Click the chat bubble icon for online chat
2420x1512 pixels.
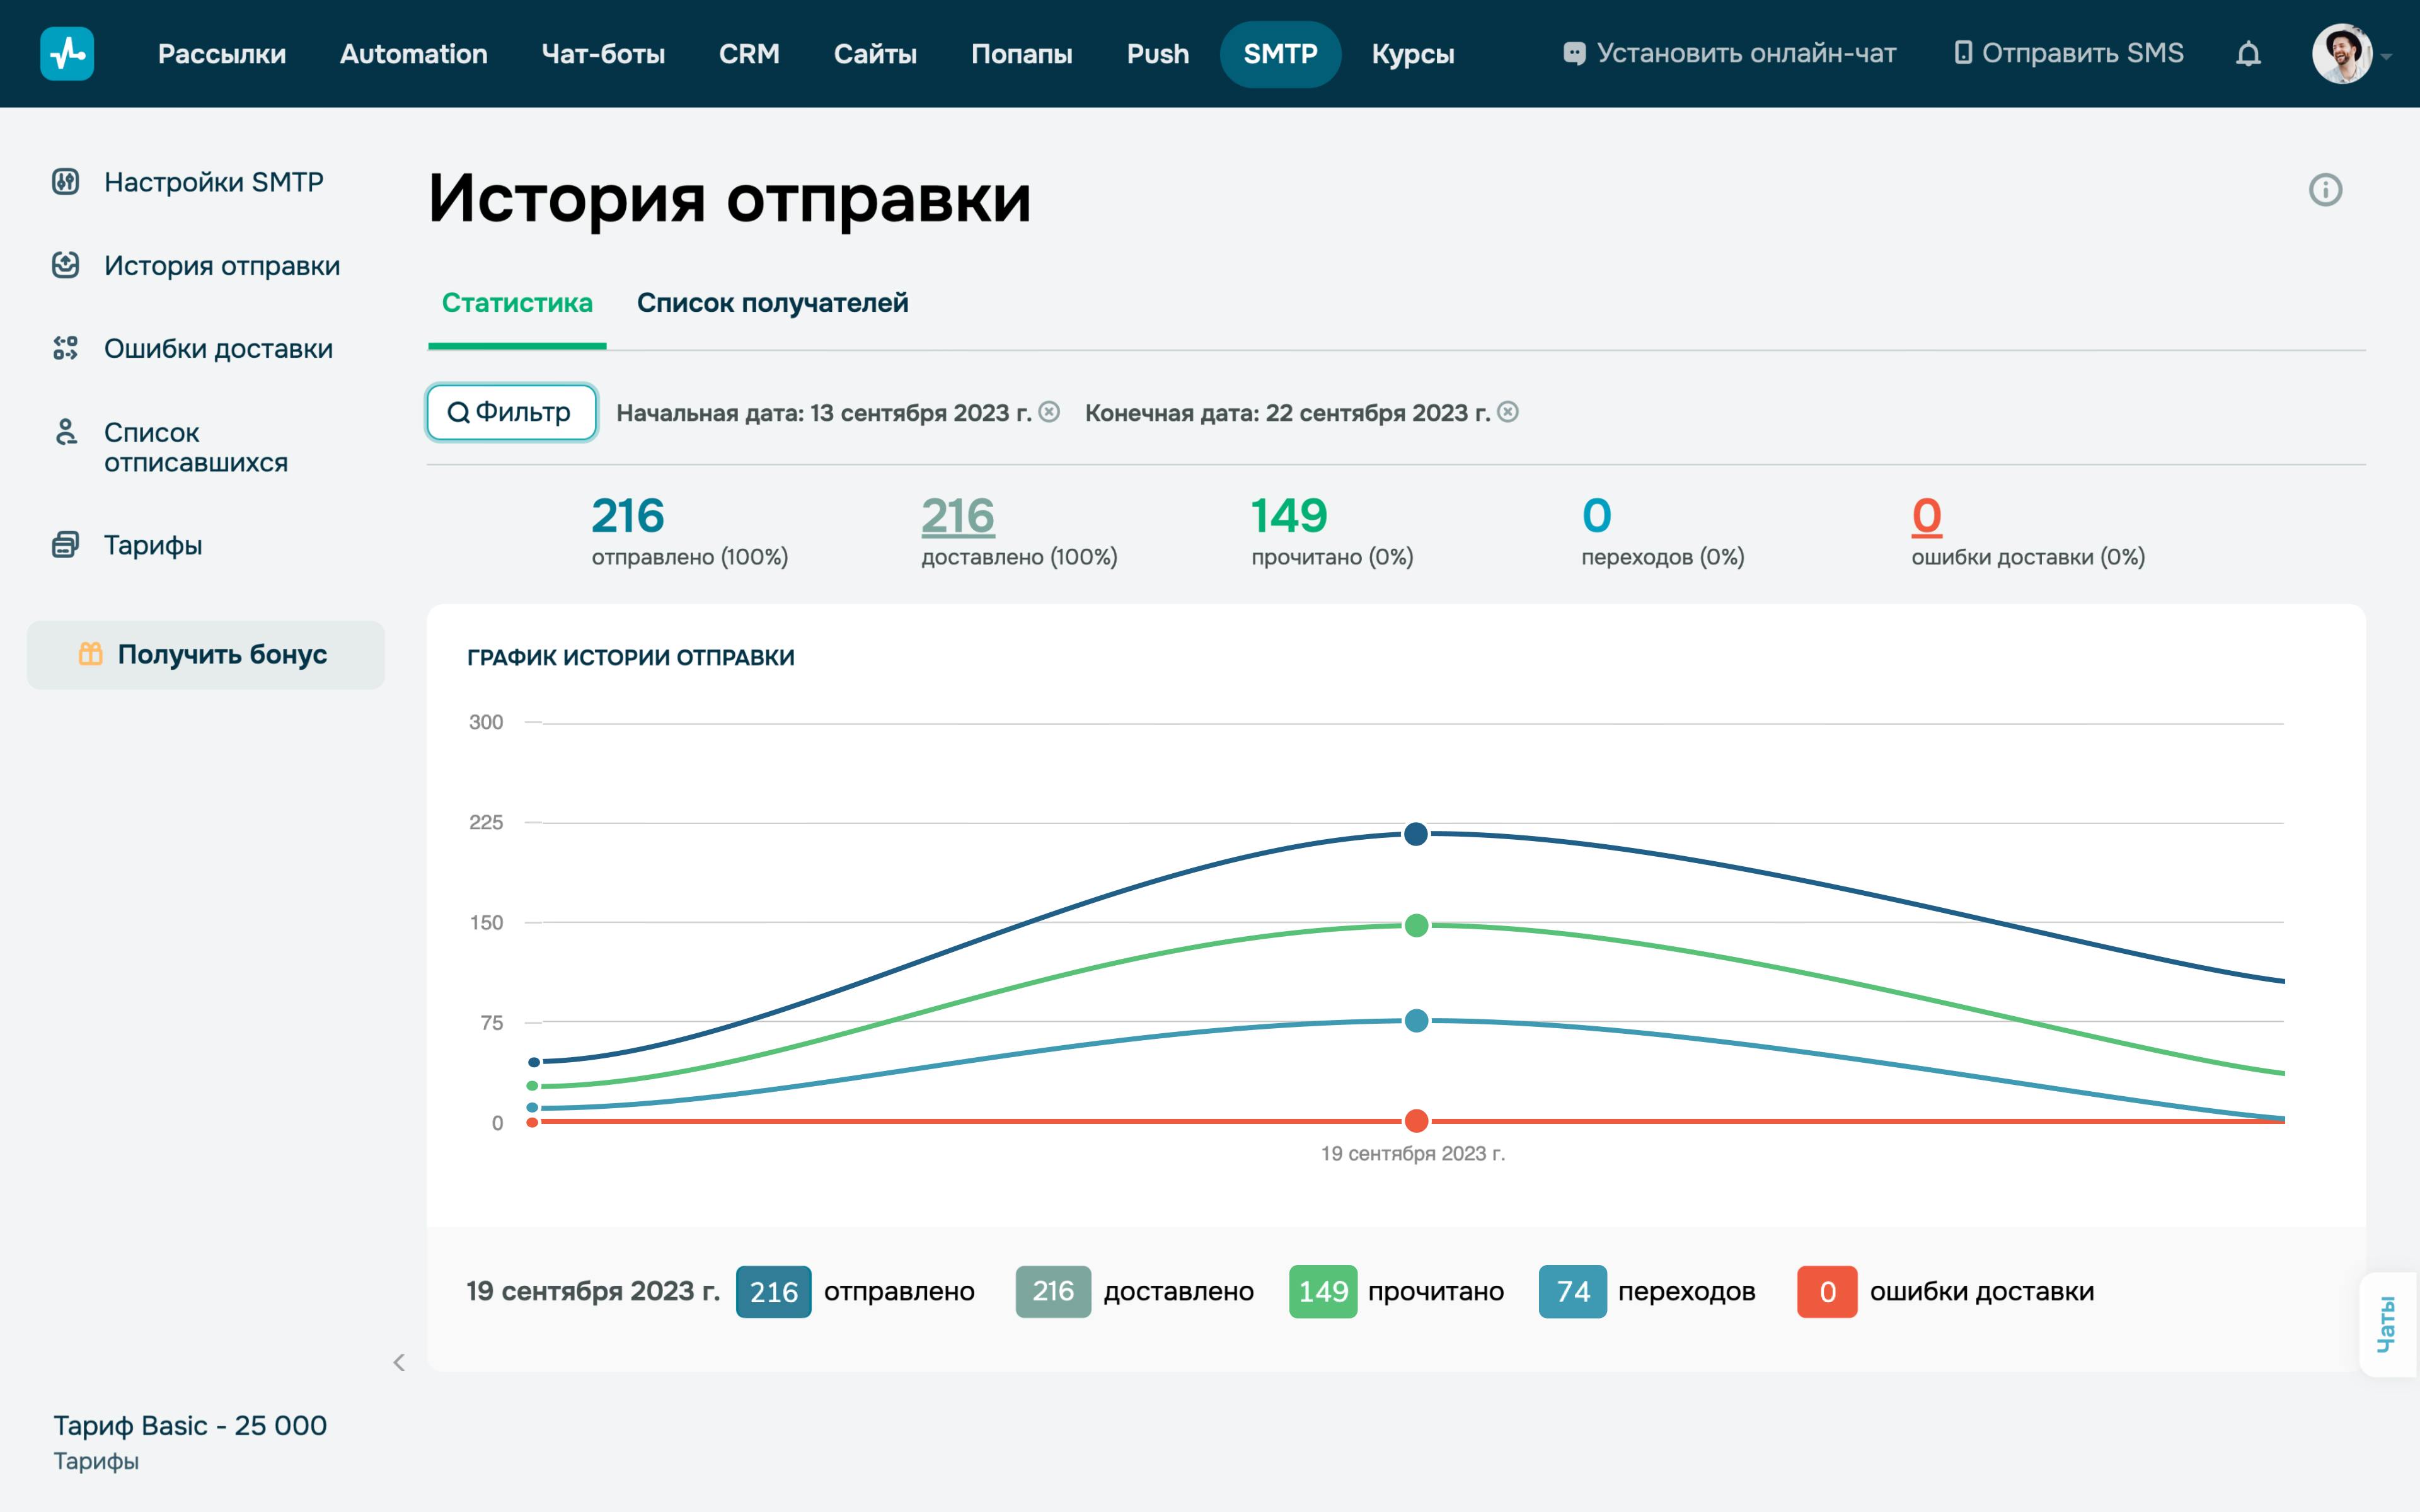pyautogui.click(x=1574, y=54)
